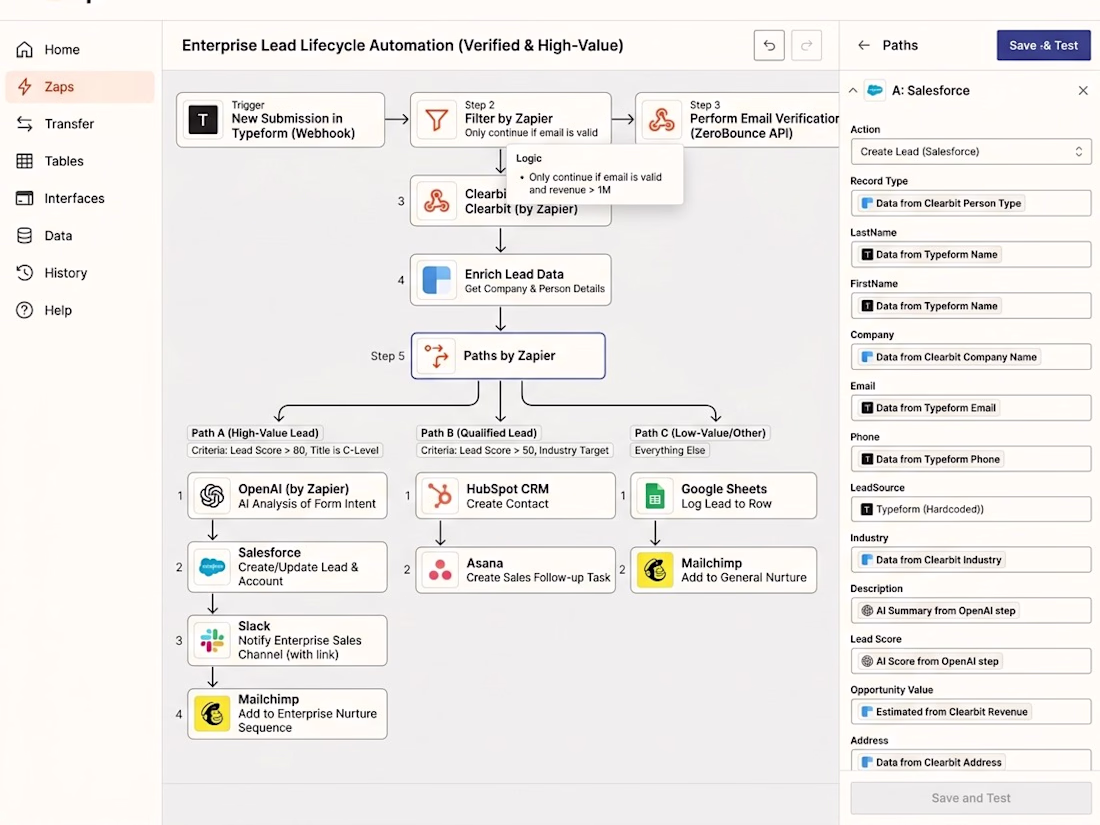The width and height of the screenshot is (1100, 825).
Task: Open Interfaces in the sidebar
Action: tap(79, 199)
